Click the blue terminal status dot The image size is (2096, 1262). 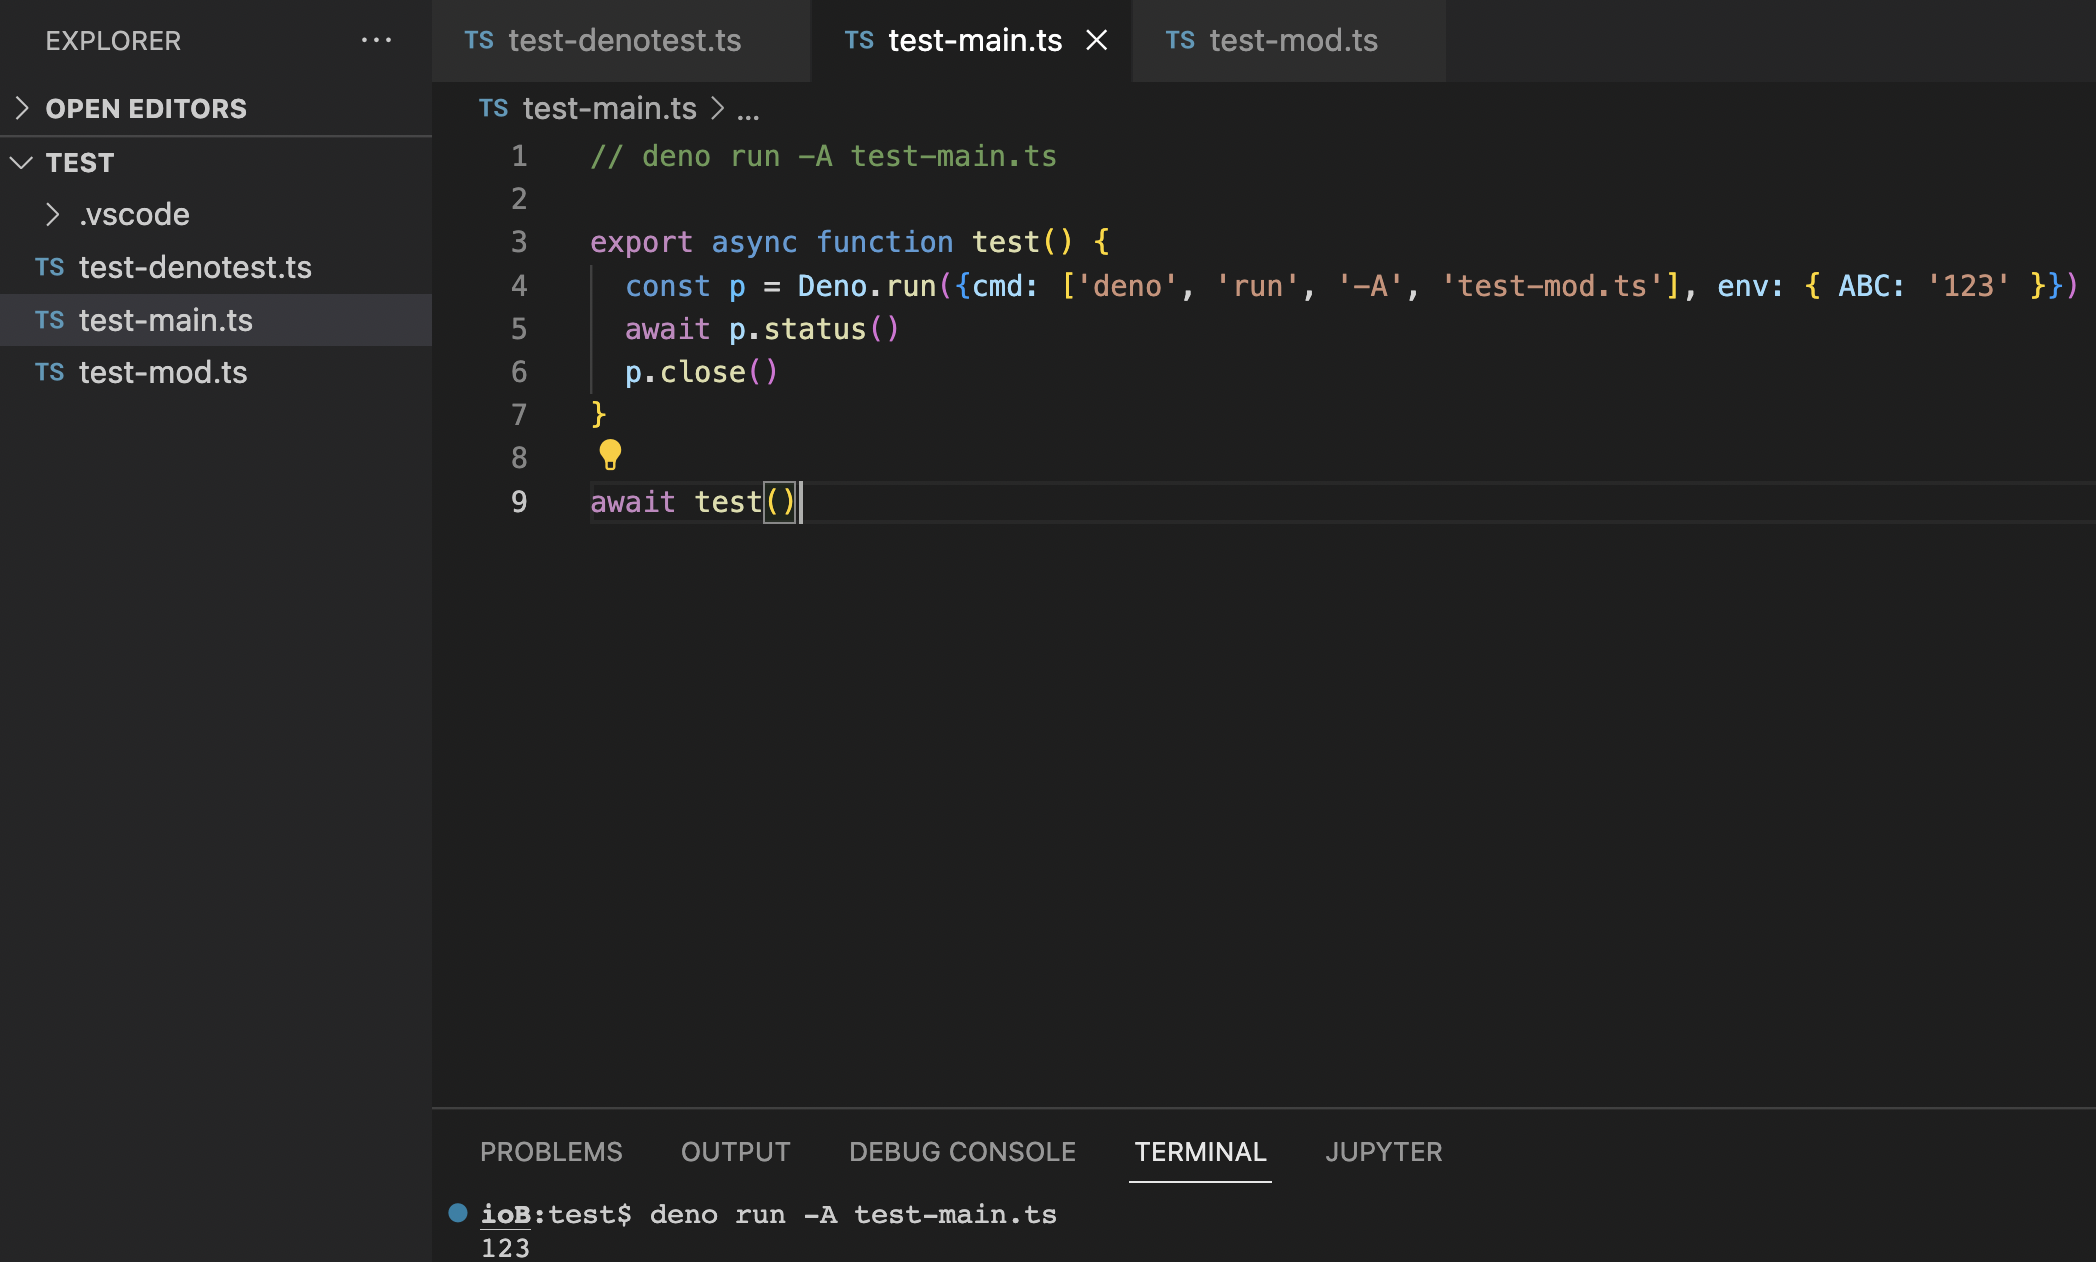tap(457, 1212)
